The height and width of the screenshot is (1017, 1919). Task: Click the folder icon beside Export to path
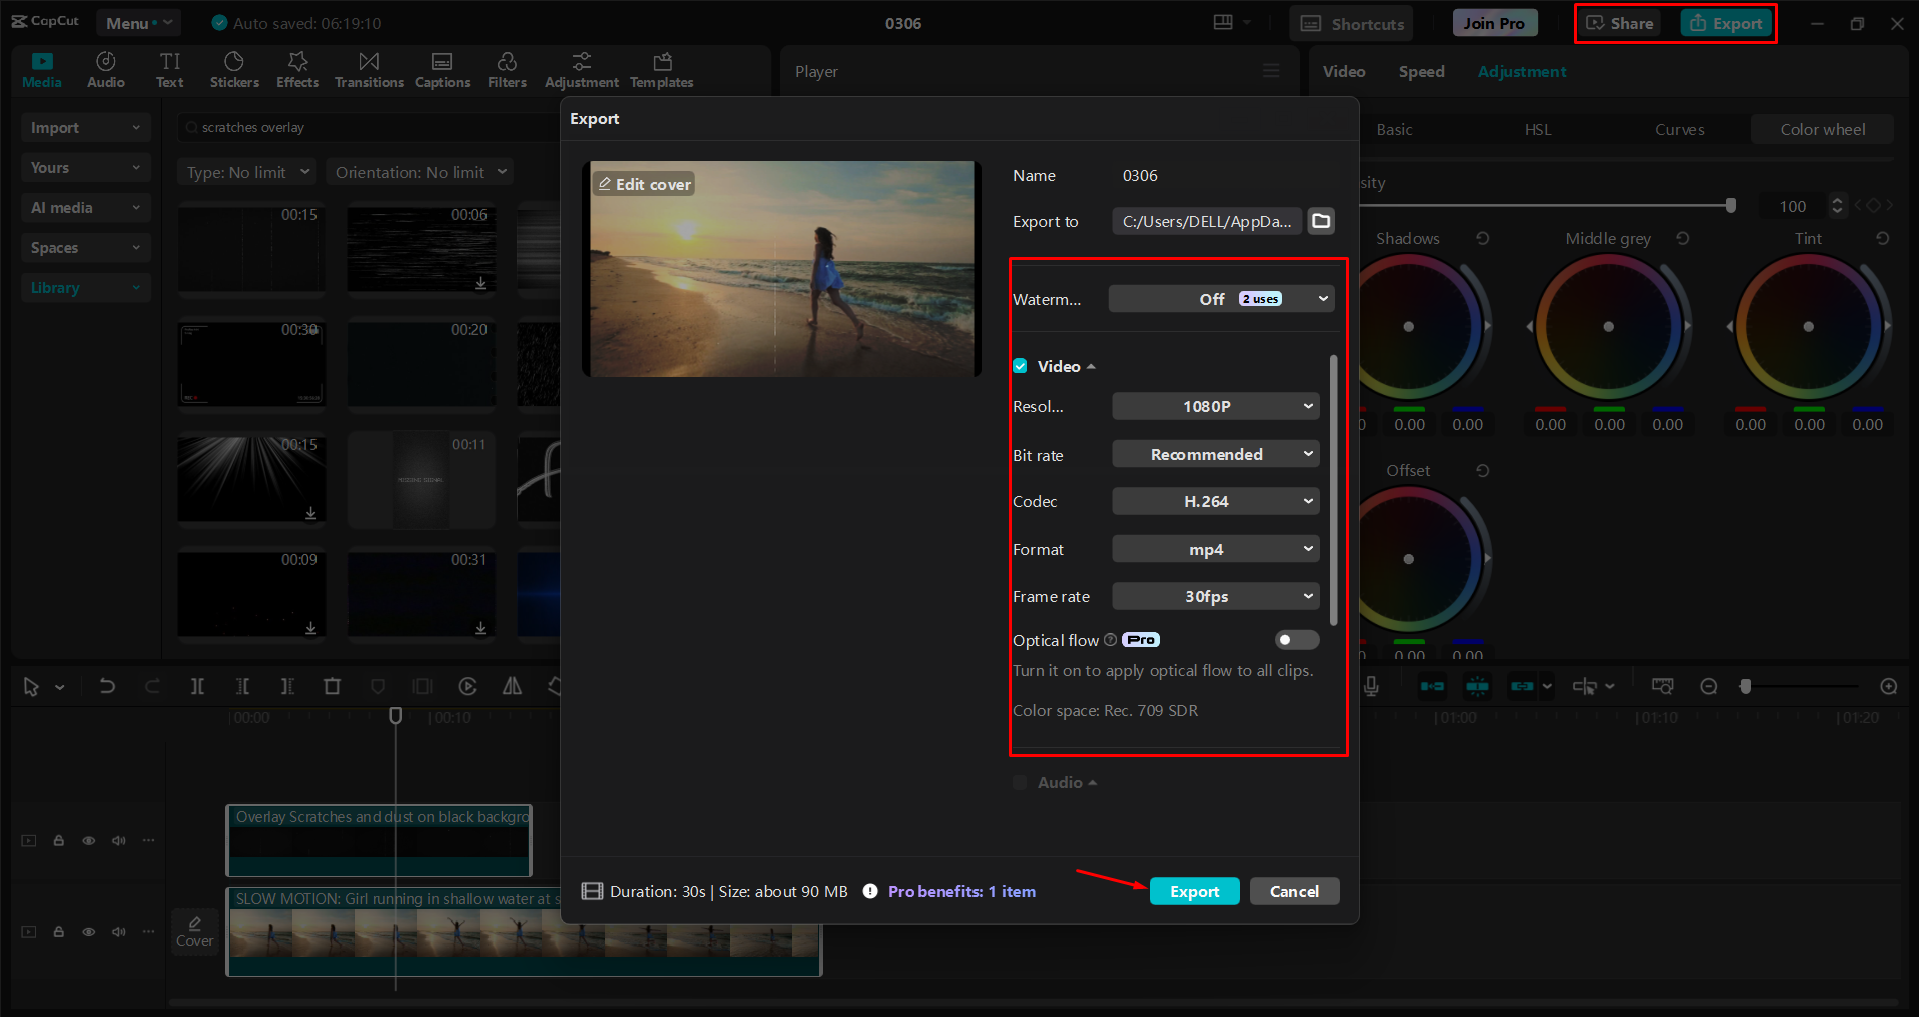pyautogui.click(x=1321, y=221)
